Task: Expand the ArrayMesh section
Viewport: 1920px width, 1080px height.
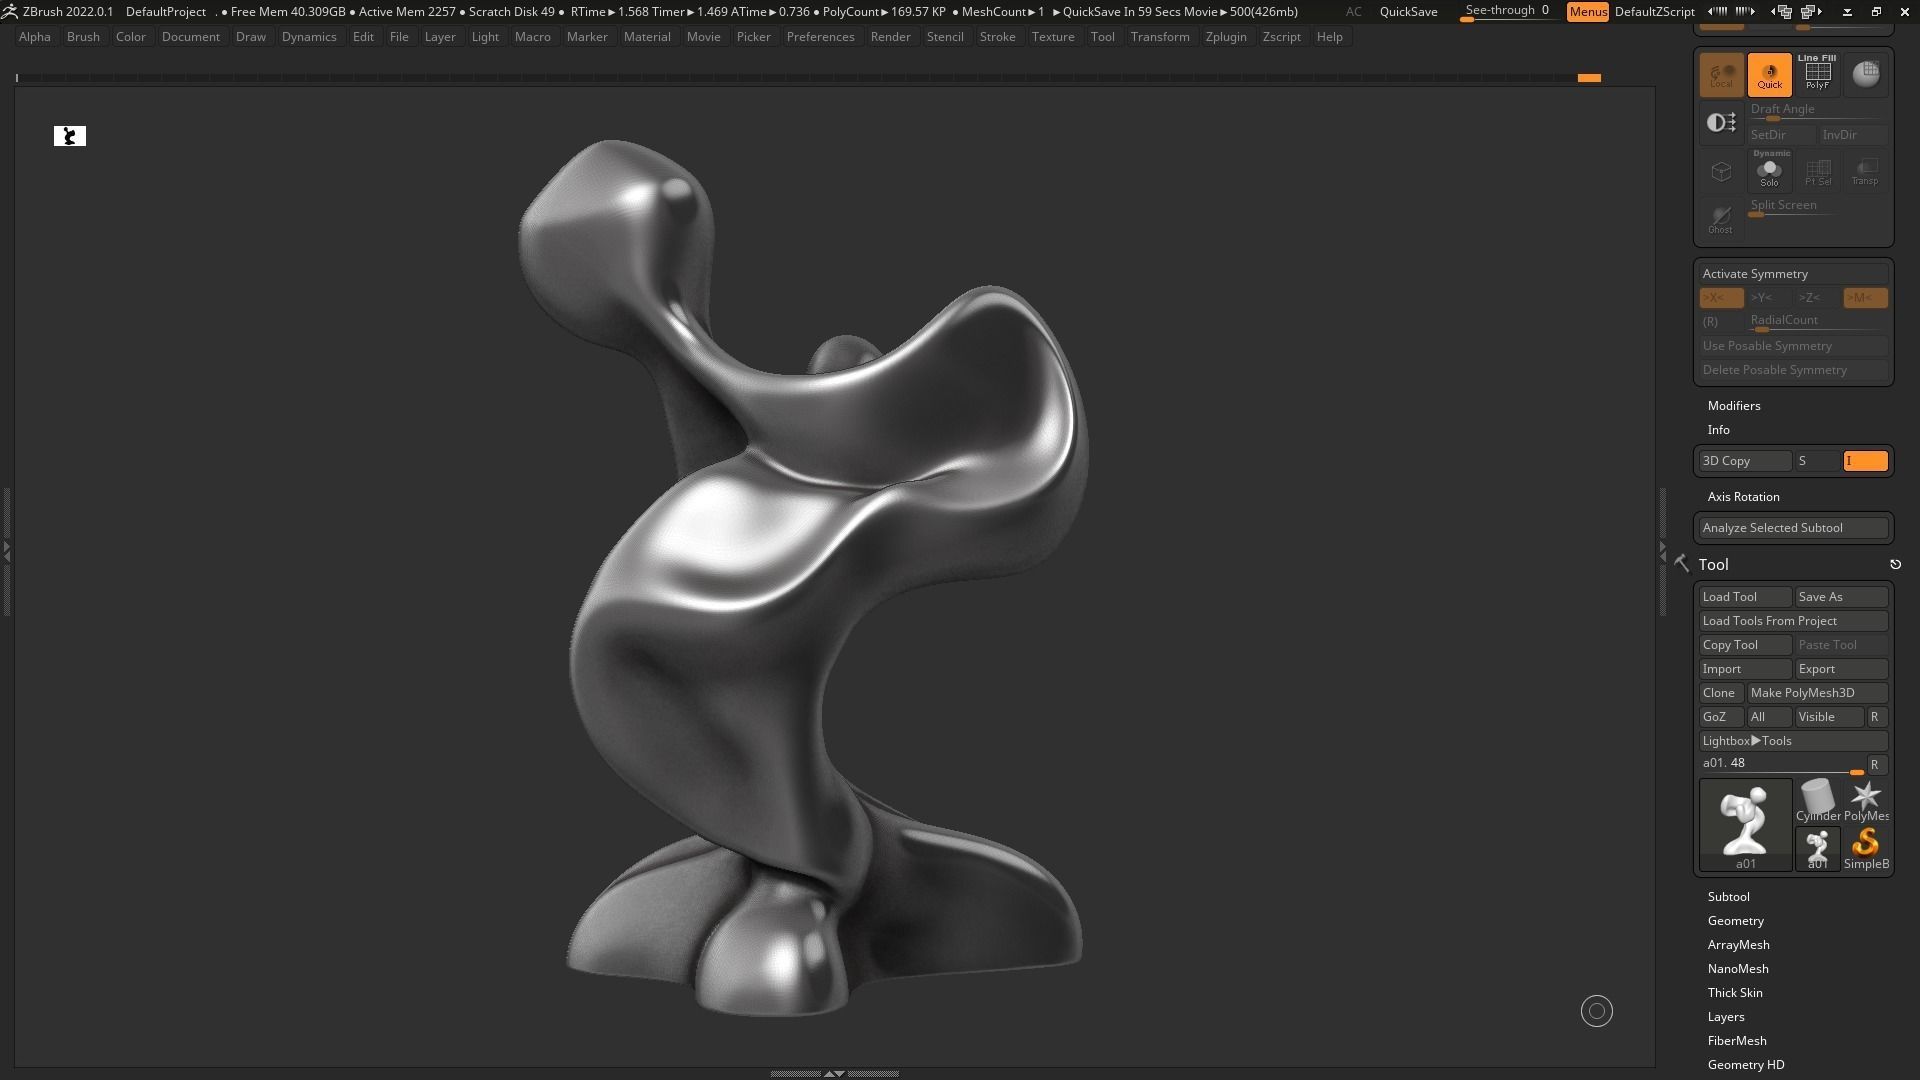Action: click(1738, 945)
